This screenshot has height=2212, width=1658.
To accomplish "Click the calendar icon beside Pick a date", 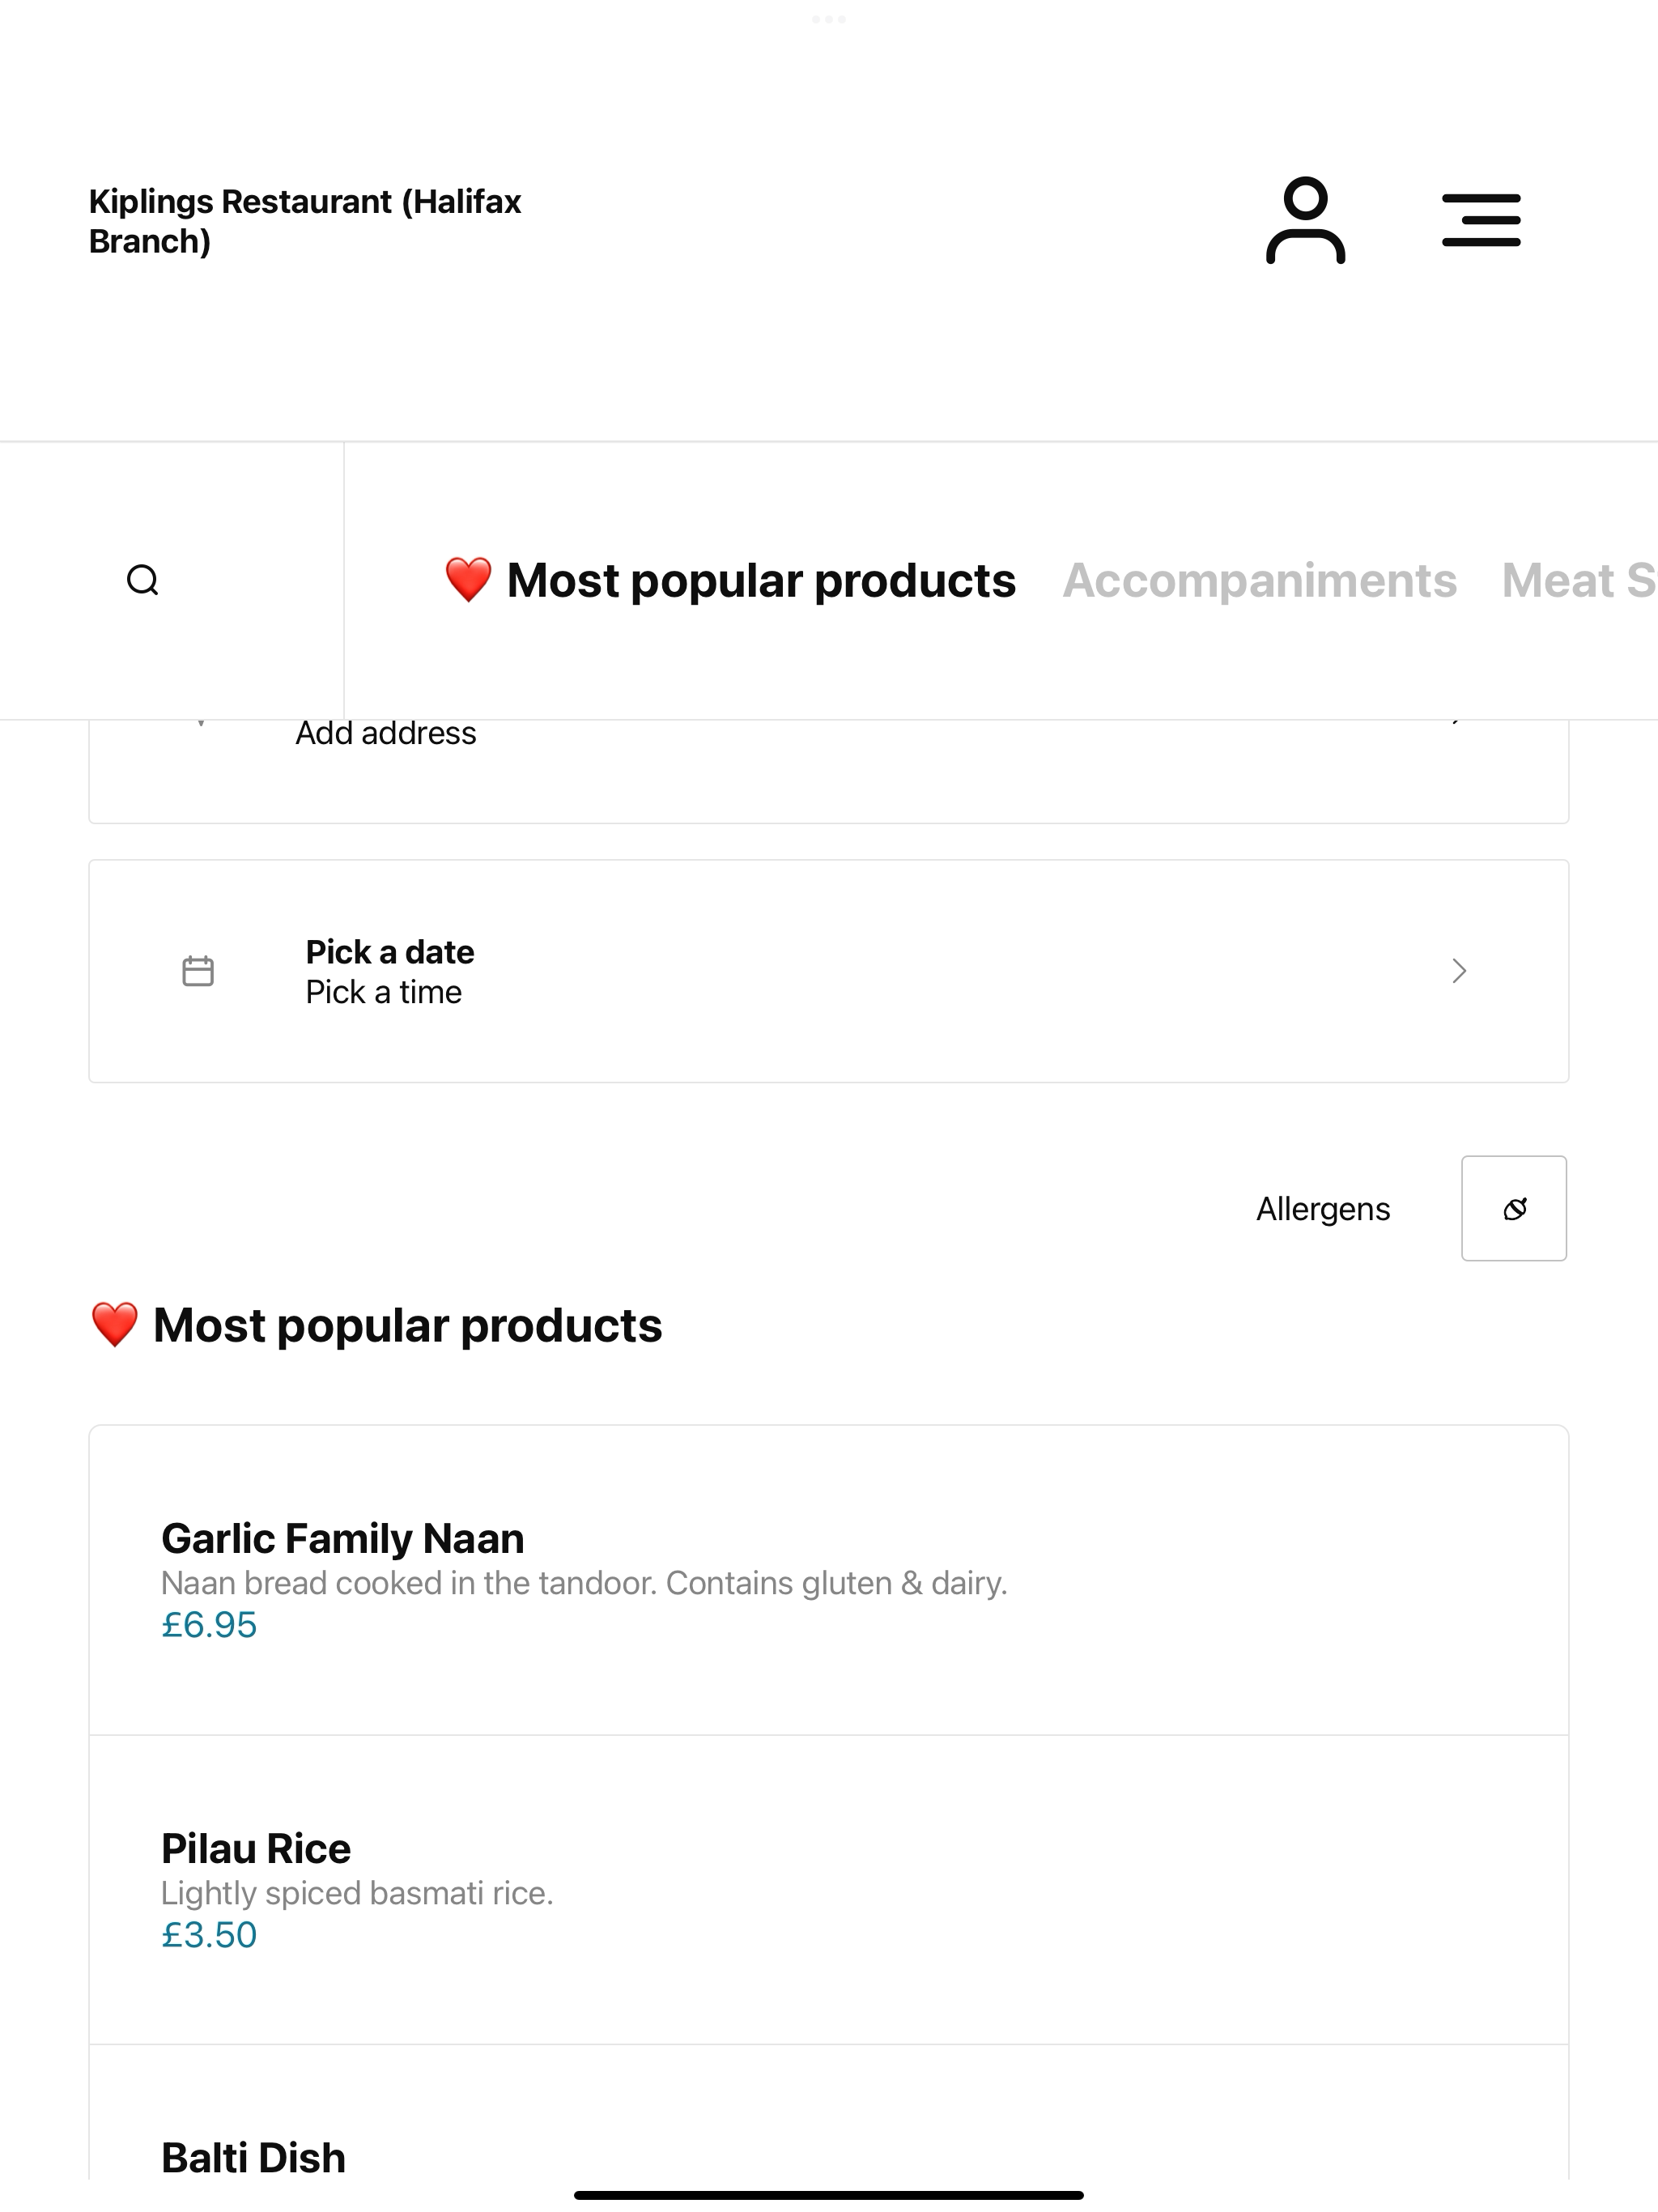I will (198, 971).
